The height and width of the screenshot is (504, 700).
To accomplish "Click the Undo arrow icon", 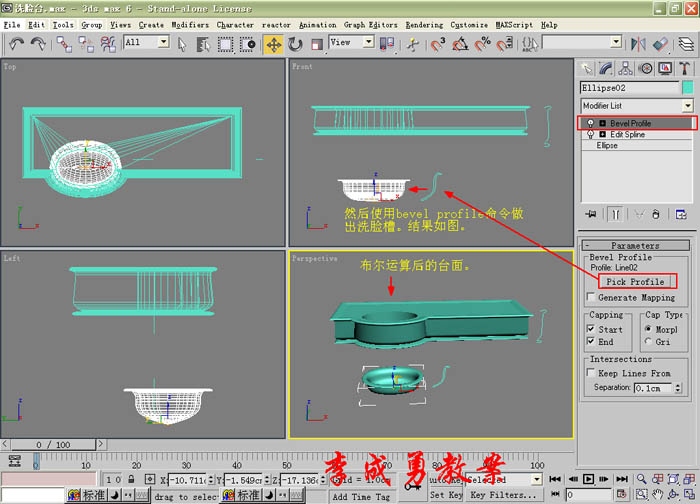I will tap(17, 44).
